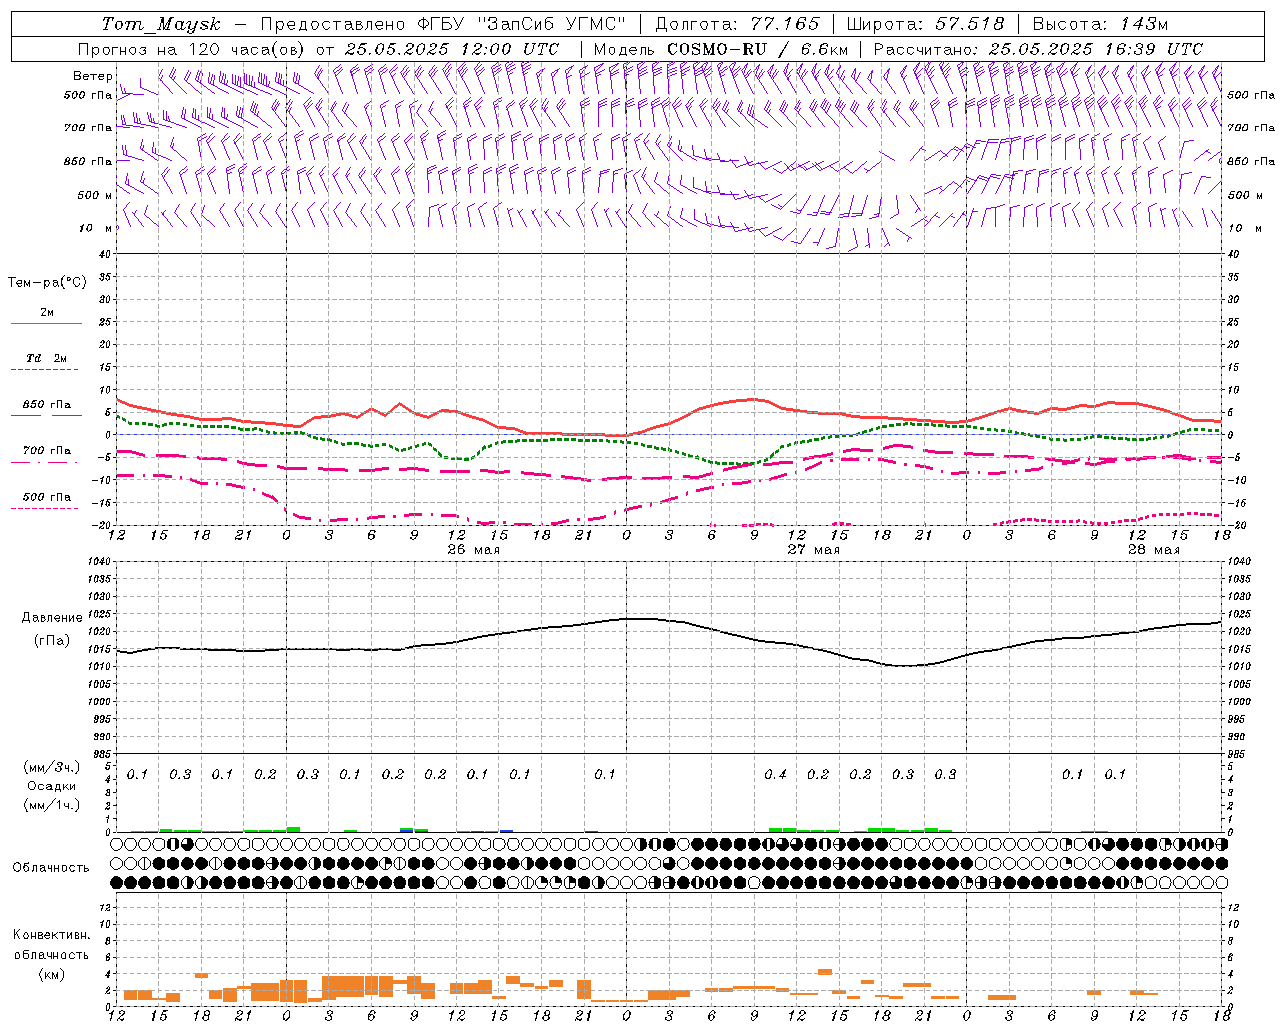Click the red line sample under '2м' legend
The height and width of the screenshot is (1024, 1280).
46,323
